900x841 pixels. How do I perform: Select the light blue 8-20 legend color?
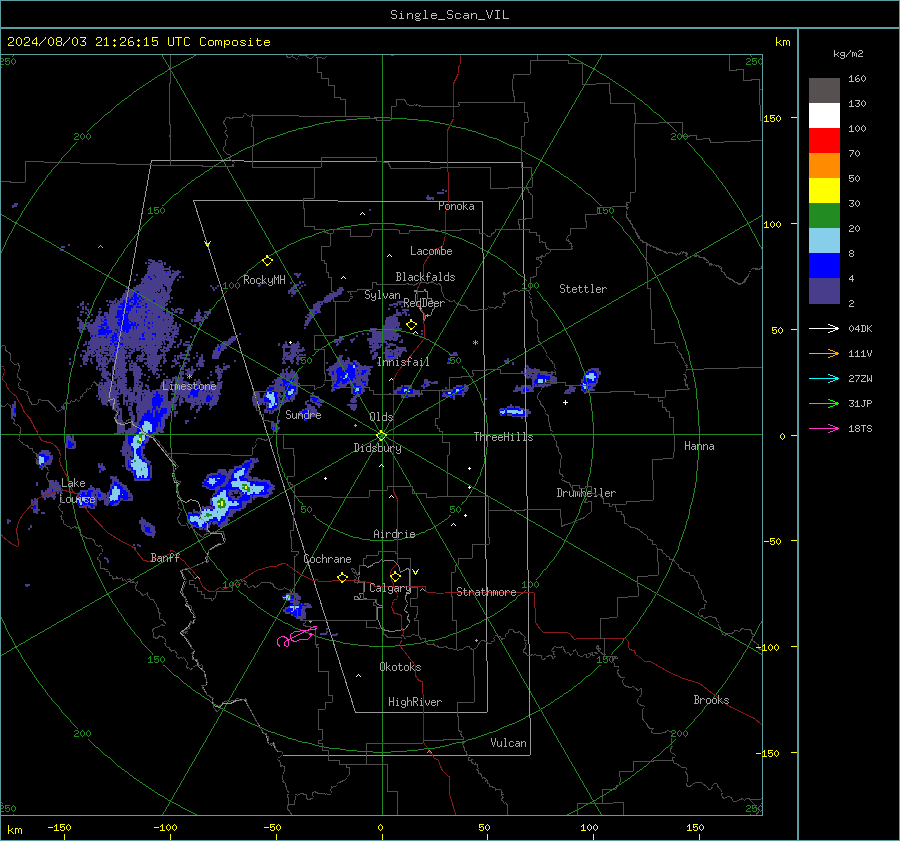pos(824,241)
